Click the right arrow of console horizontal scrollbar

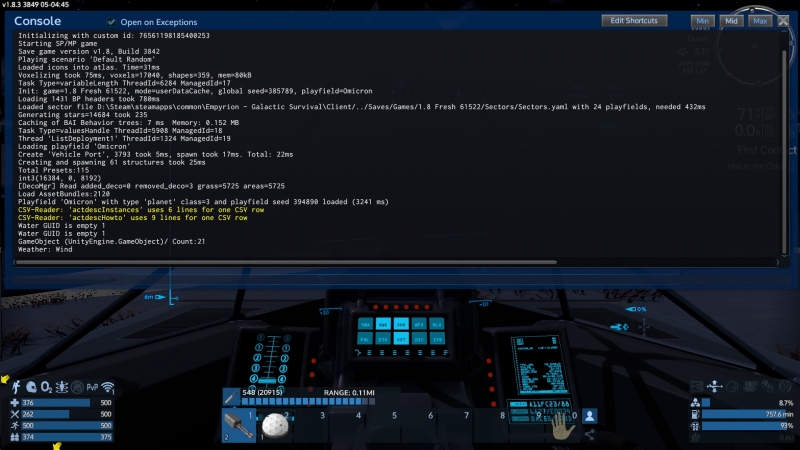pyautogui.click(x=778, y=262)
